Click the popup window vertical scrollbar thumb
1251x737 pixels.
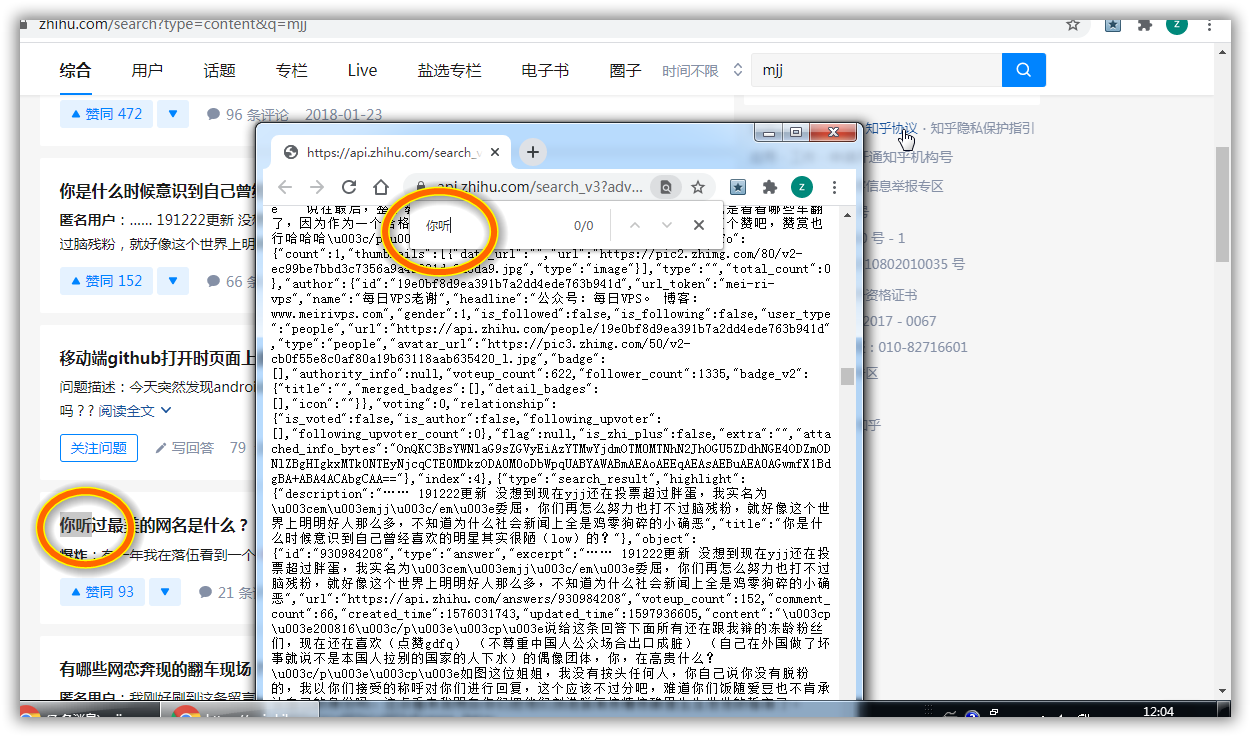[847, 375]
